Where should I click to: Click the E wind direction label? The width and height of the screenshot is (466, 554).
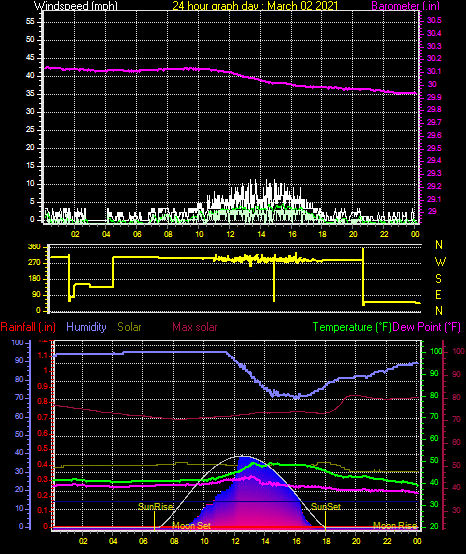438,295
